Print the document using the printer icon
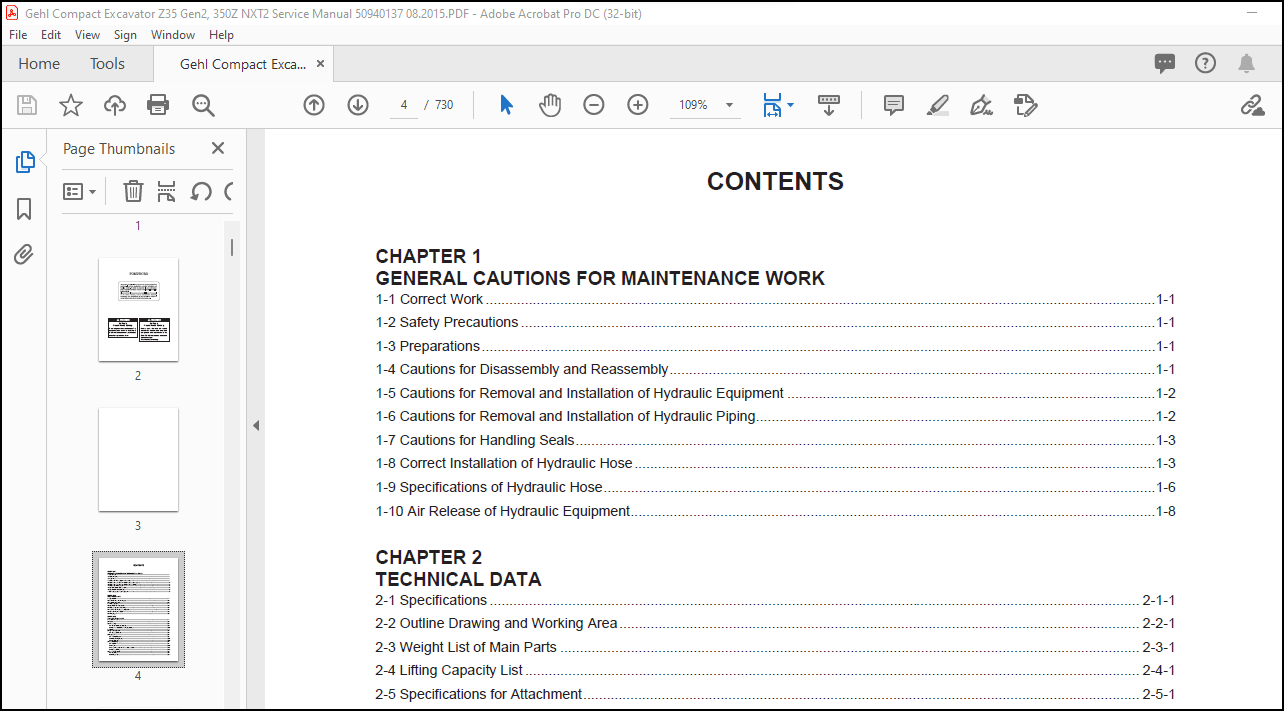Viewport: 1284px width, 711px height. pyautogui.click(x=158, y=105)
